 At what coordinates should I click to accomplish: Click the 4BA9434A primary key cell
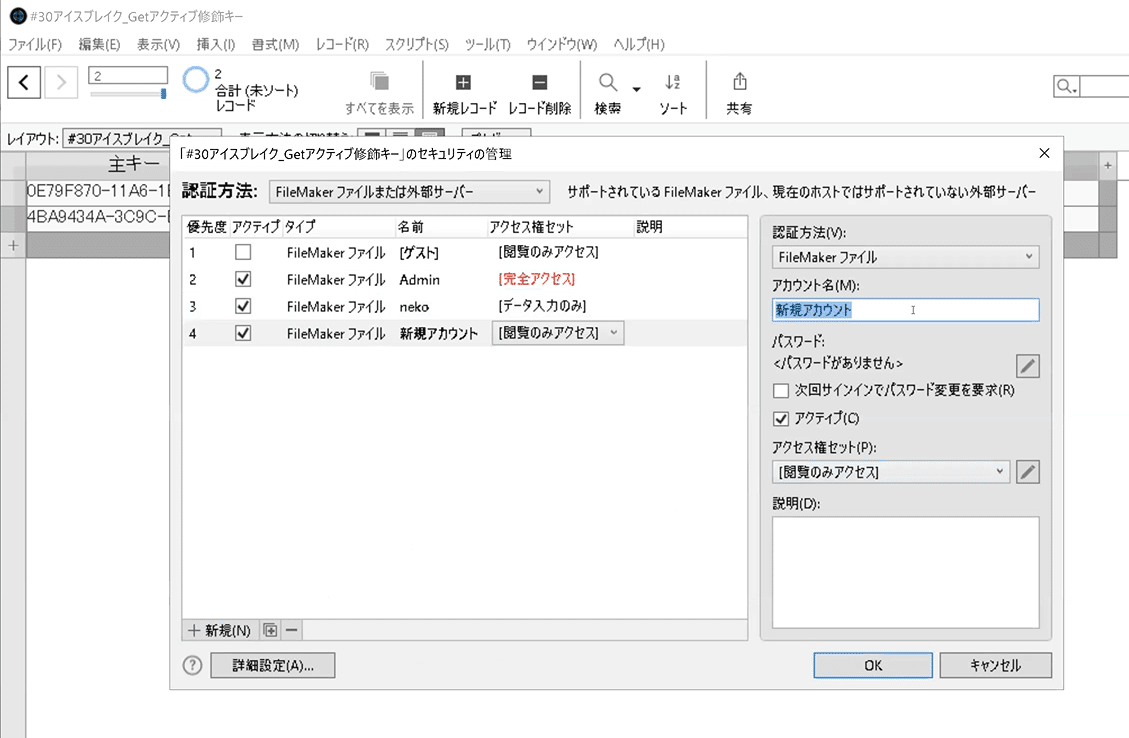click(98, 217)
